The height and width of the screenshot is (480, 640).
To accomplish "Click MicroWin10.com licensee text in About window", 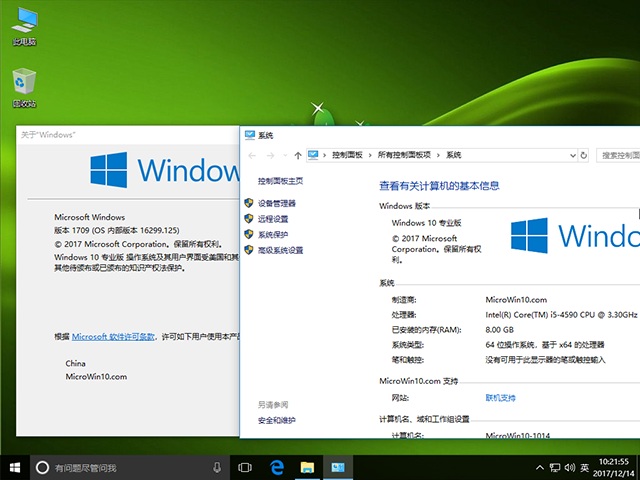I will pos(96,377).
